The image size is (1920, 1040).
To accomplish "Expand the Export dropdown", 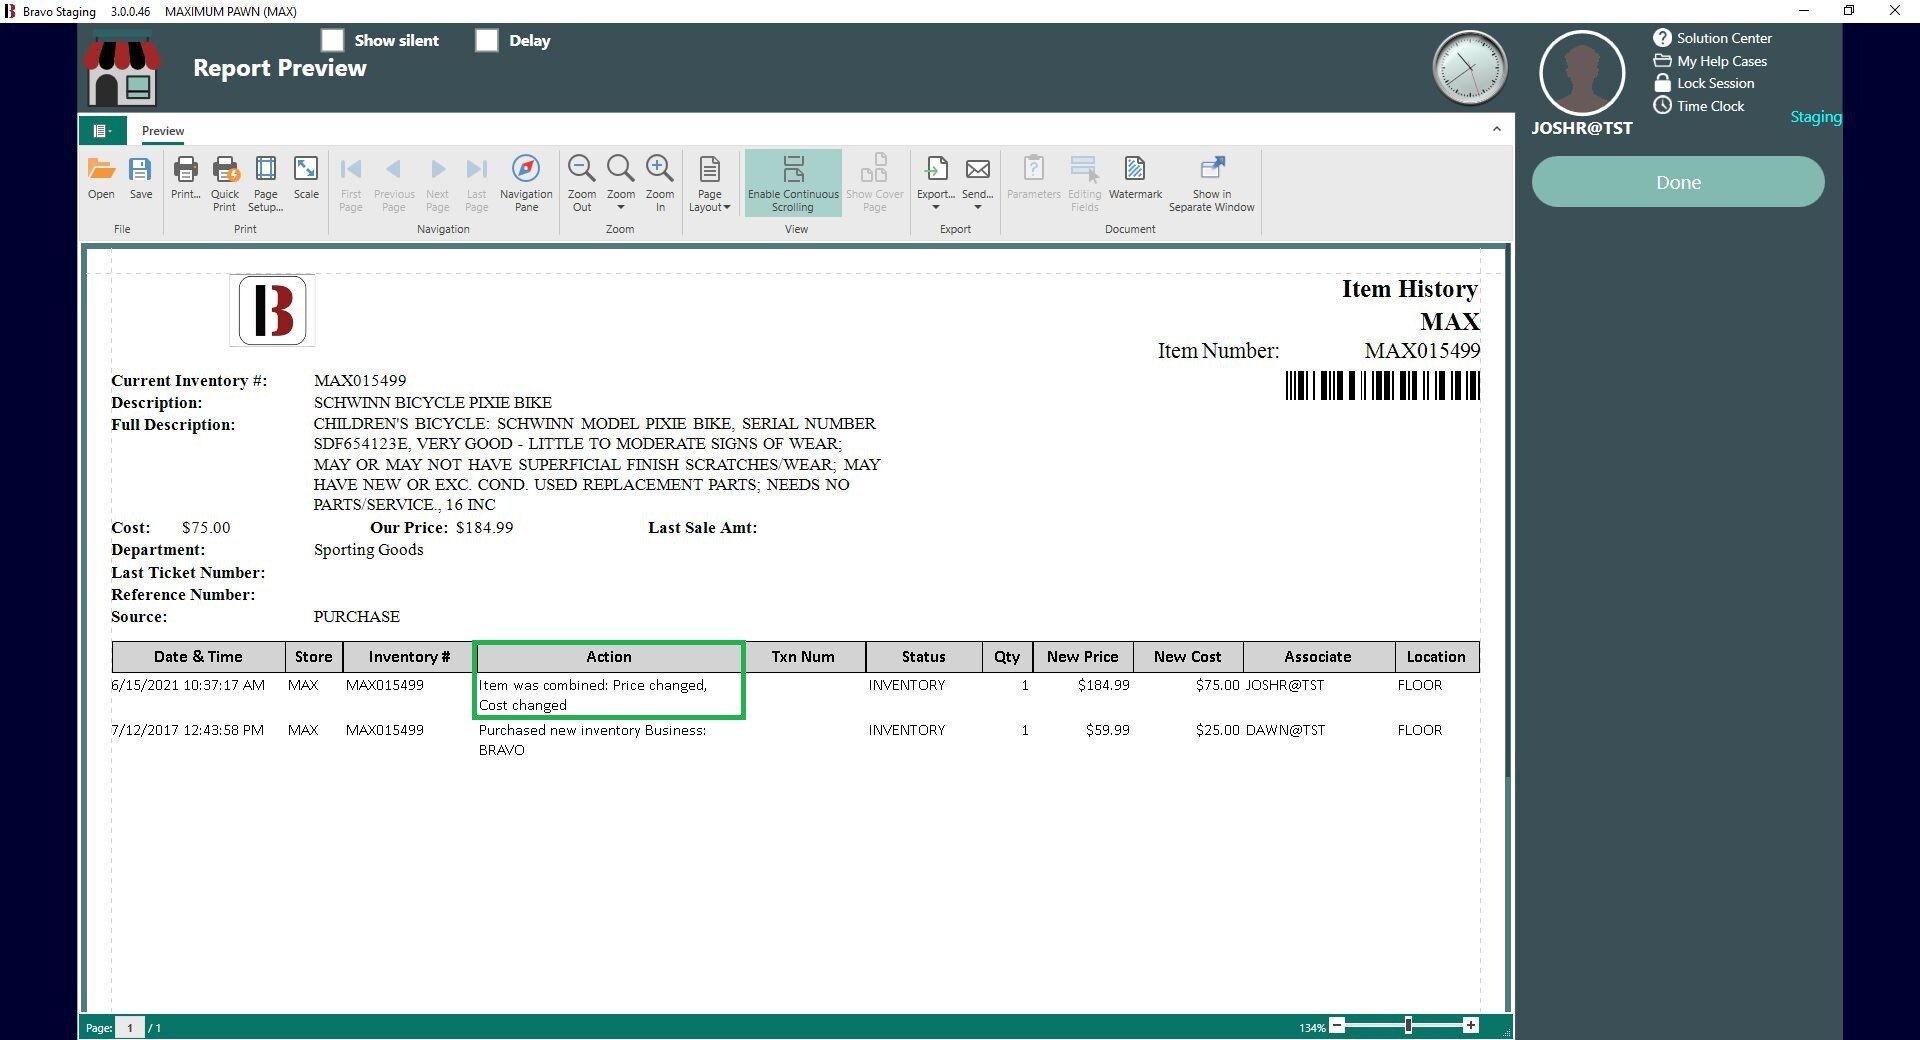I will coord(936,207).
